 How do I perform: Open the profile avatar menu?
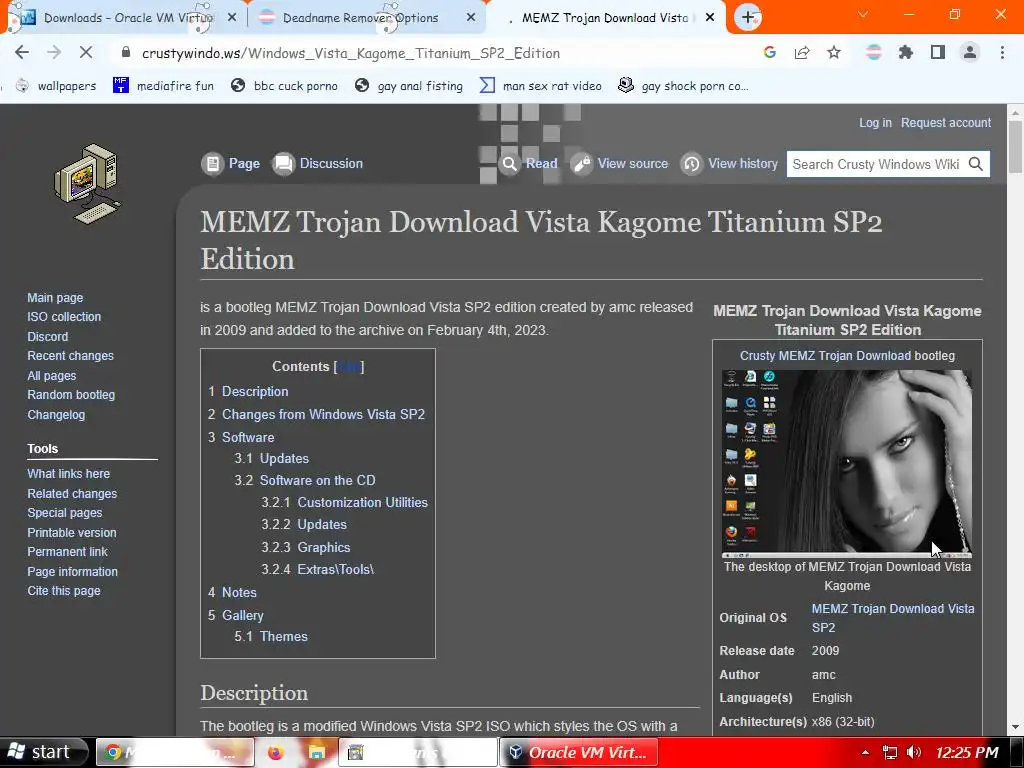(x=970, y=53)
